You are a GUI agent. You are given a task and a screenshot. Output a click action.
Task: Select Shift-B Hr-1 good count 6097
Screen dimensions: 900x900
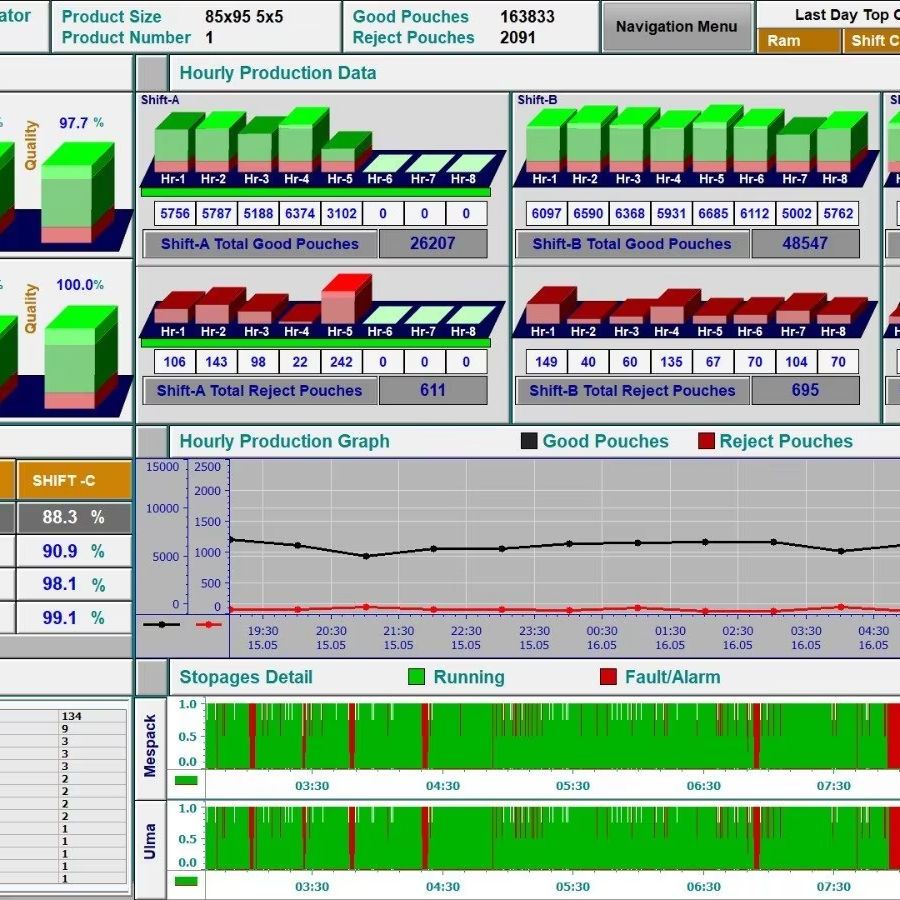point(546,214)
